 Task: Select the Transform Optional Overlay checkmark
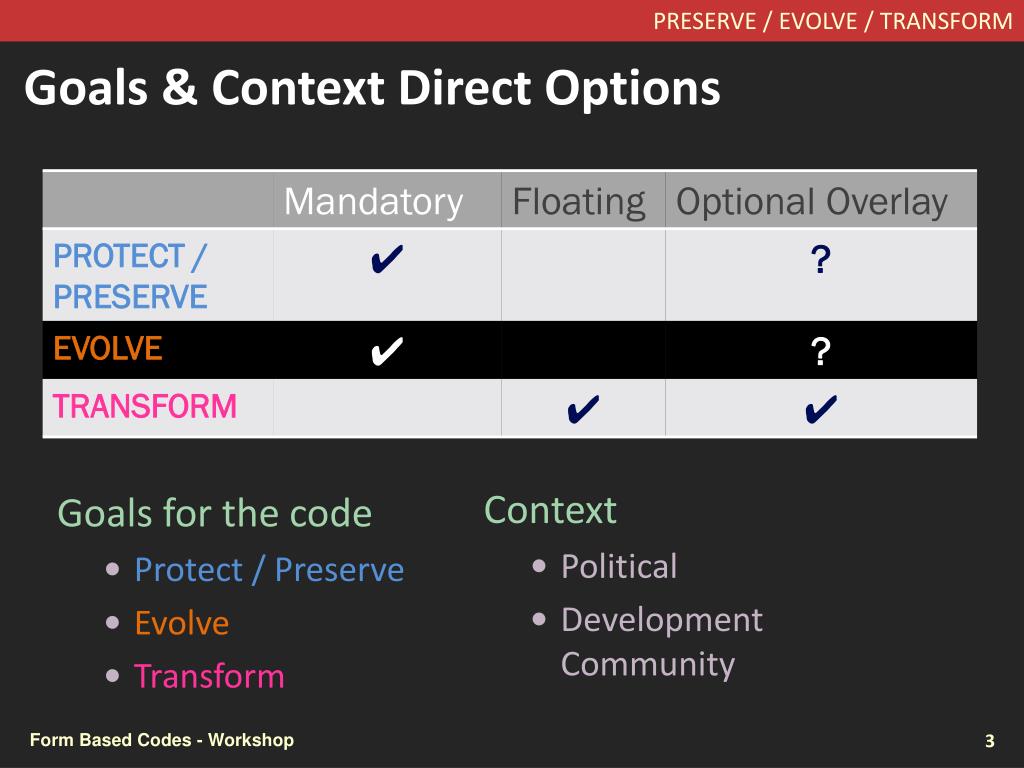[x=821, y=409]
